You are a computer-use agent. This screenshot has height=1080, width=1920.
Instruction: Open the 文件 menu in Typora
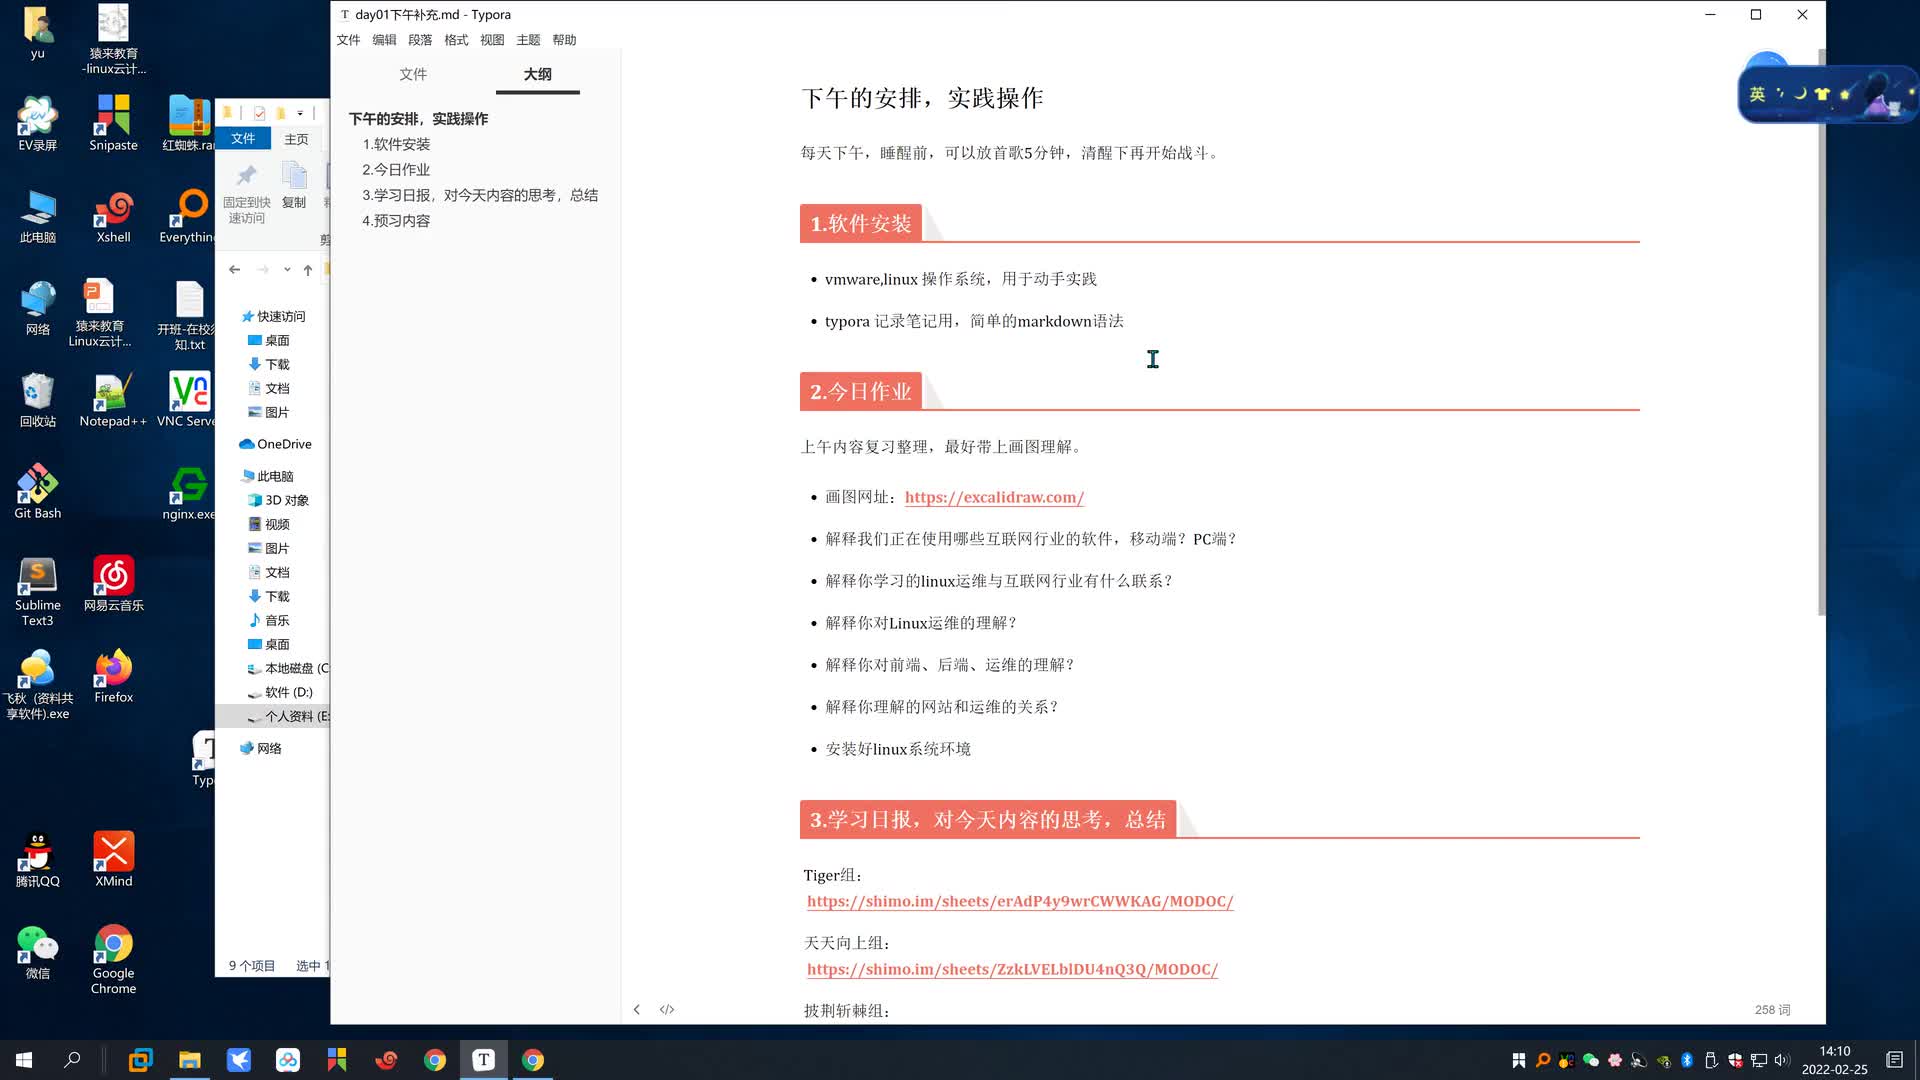tap(351, 40)
